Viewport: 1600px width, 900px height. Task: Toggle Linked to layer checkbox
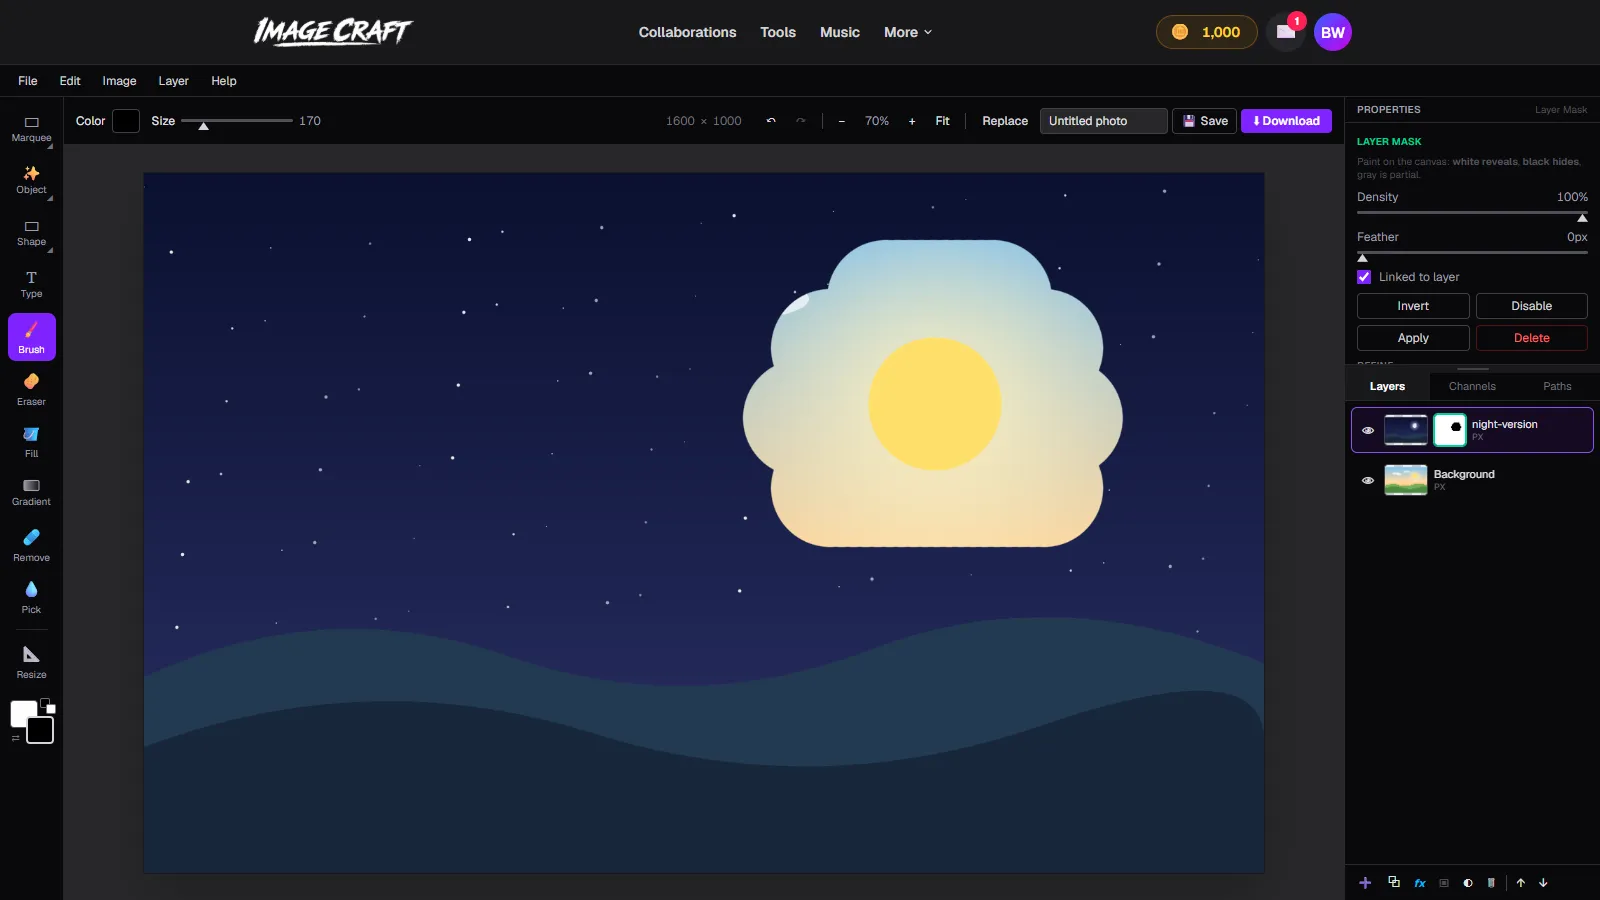1364,277
